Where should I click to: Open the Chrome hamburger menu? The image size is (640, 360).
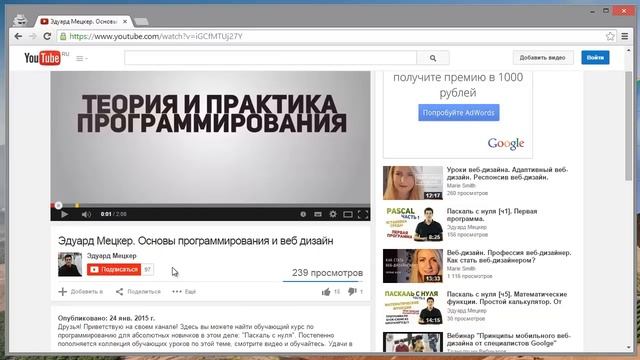[x=625, y=36]
